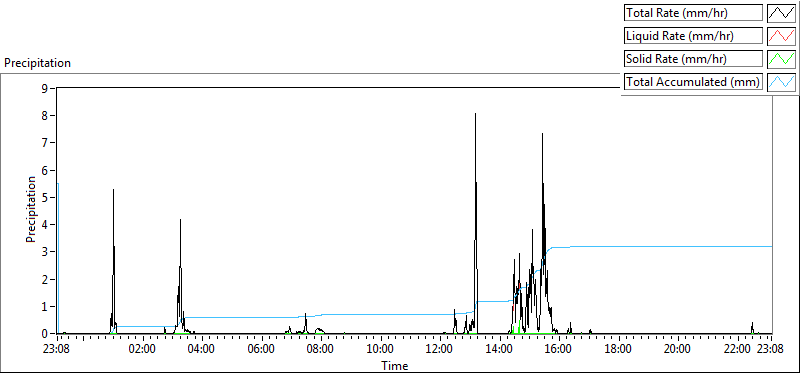Click the 8 mm/hr peak near 13:00
Screen dimensions: 800x373
tap(476, 114)
